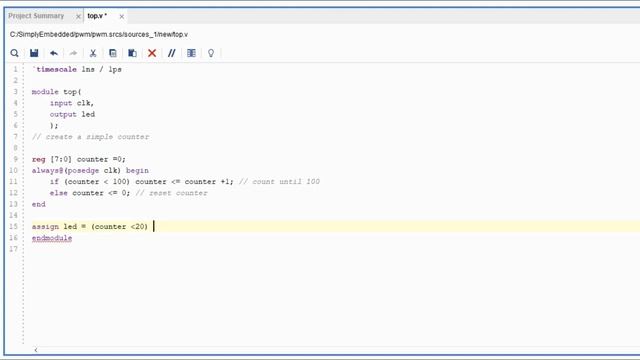
Task: Click the 'reg [7:0] counter =0;' line
Action: [79, 159]
